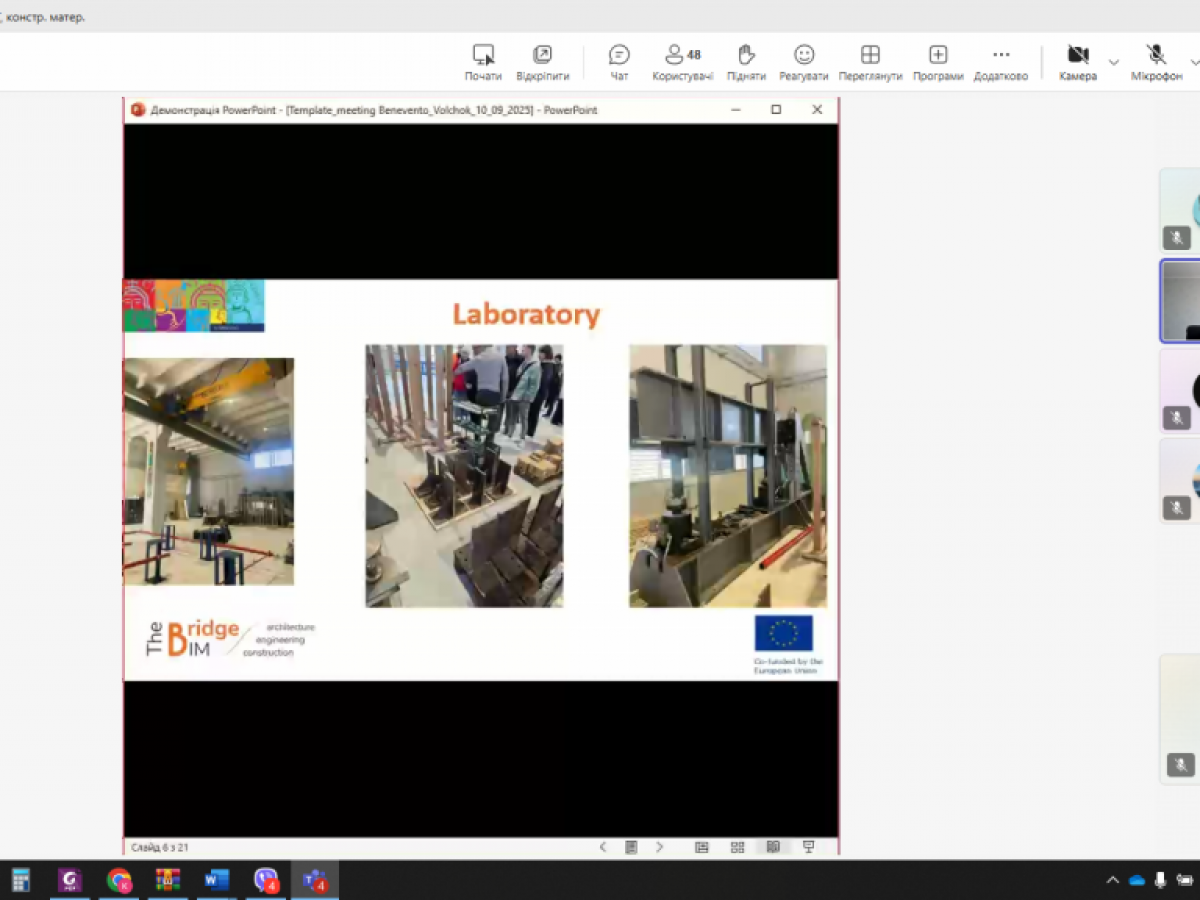The height and width of the screenshot is (900, 1200).
Task: Raise hand with the Підняти button
Action: click(746, 62)
